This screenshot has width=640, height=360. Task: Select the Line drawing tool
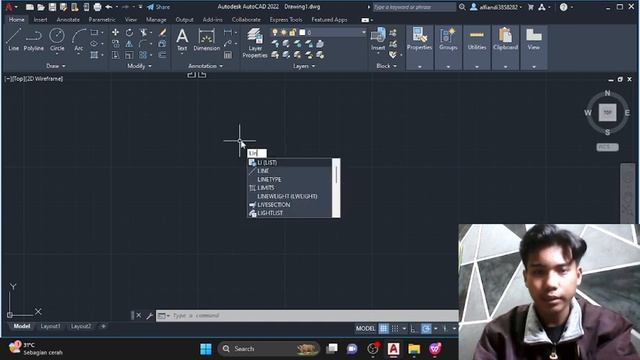pos(13,40)
